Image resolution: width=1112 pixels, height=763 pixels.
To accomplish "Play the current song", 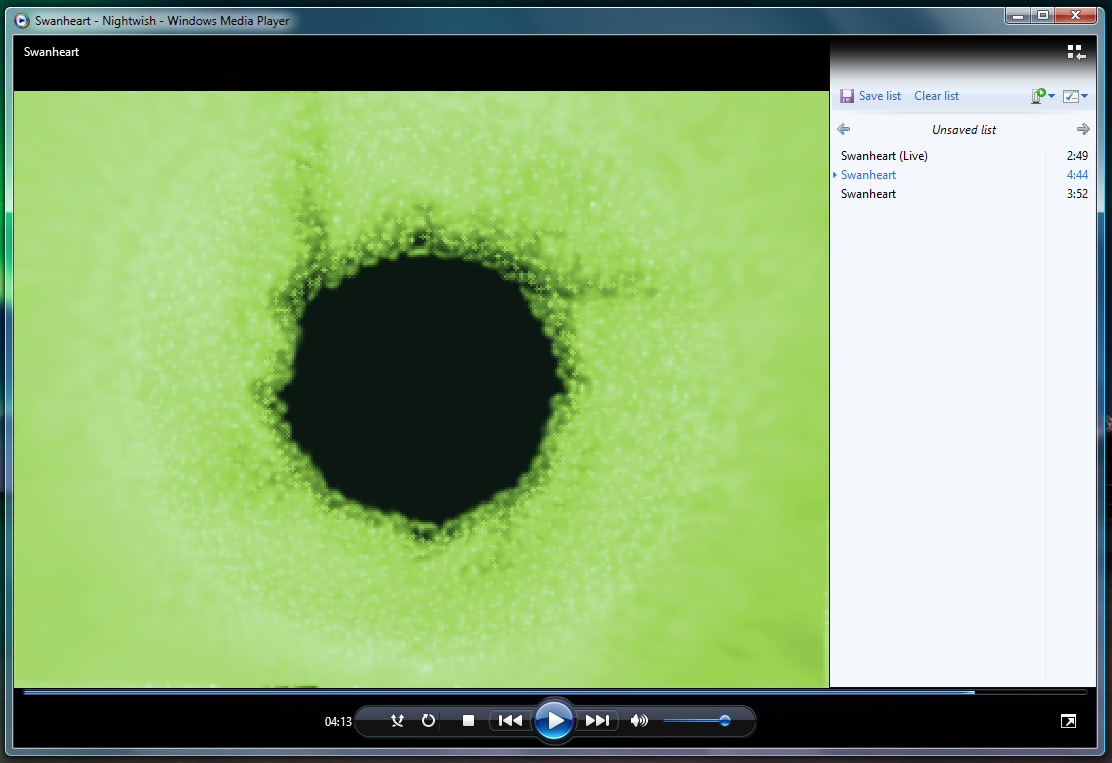I will (x=554, y=720).
